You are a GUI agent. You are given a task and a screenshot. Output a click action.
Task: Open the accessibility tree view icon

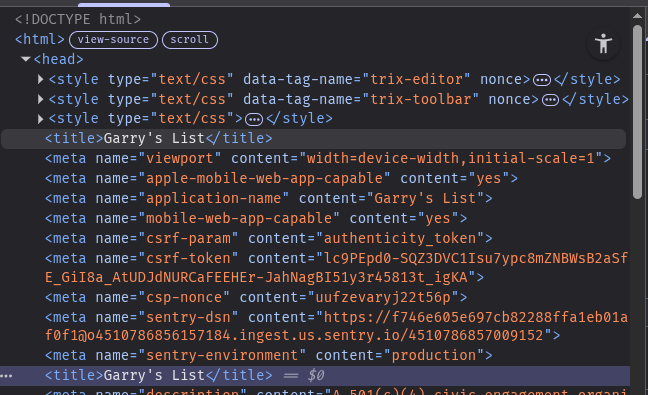click(603, 43)
